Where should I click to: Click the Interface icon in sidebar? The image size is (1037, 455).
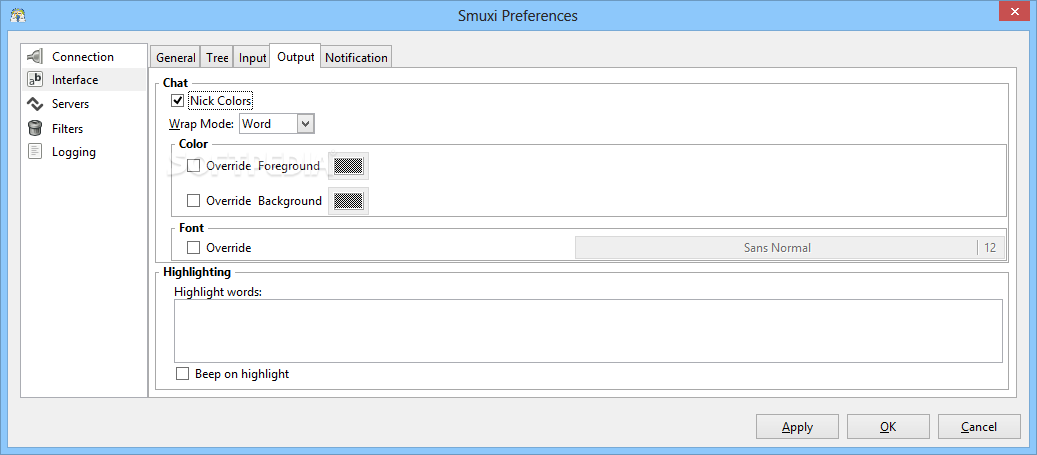pyautogui.click(x=35, y=80)
